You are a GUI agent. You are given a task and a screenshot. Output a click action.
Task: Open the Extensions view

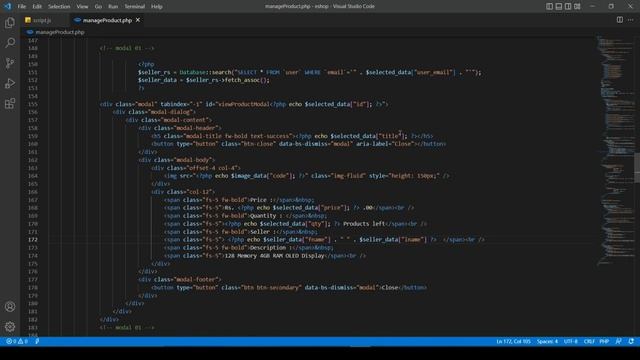(10, 104)
